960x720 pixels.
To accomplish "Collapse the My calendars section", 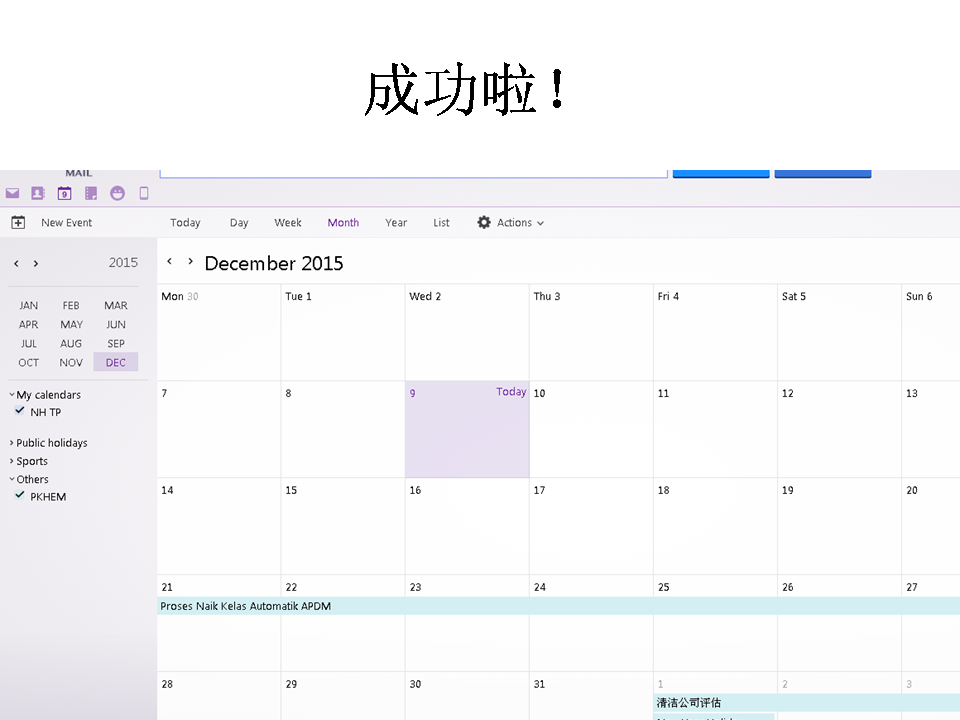I will [12, 394].
